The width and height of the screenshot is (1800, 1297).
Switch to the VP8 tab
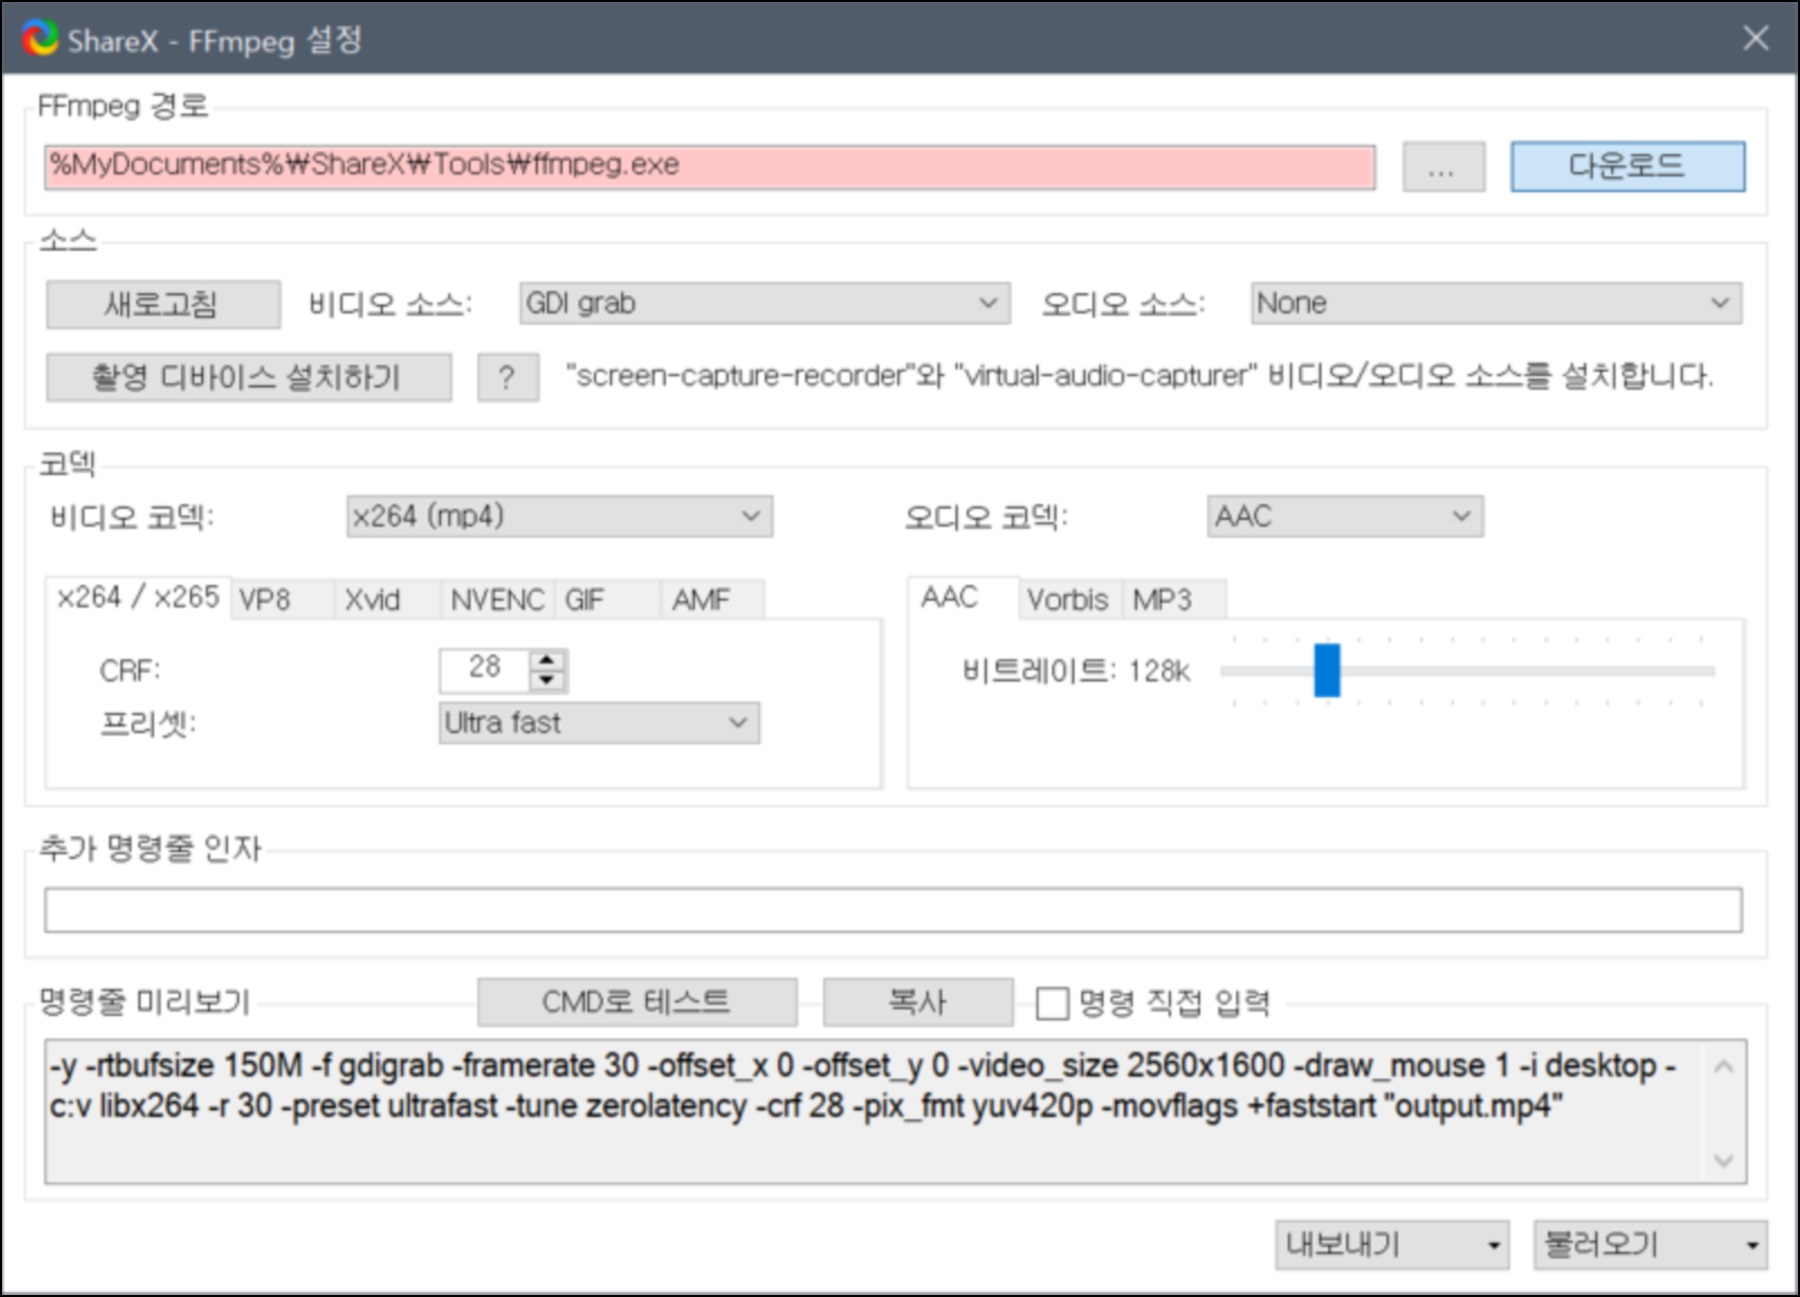point(282,600)
